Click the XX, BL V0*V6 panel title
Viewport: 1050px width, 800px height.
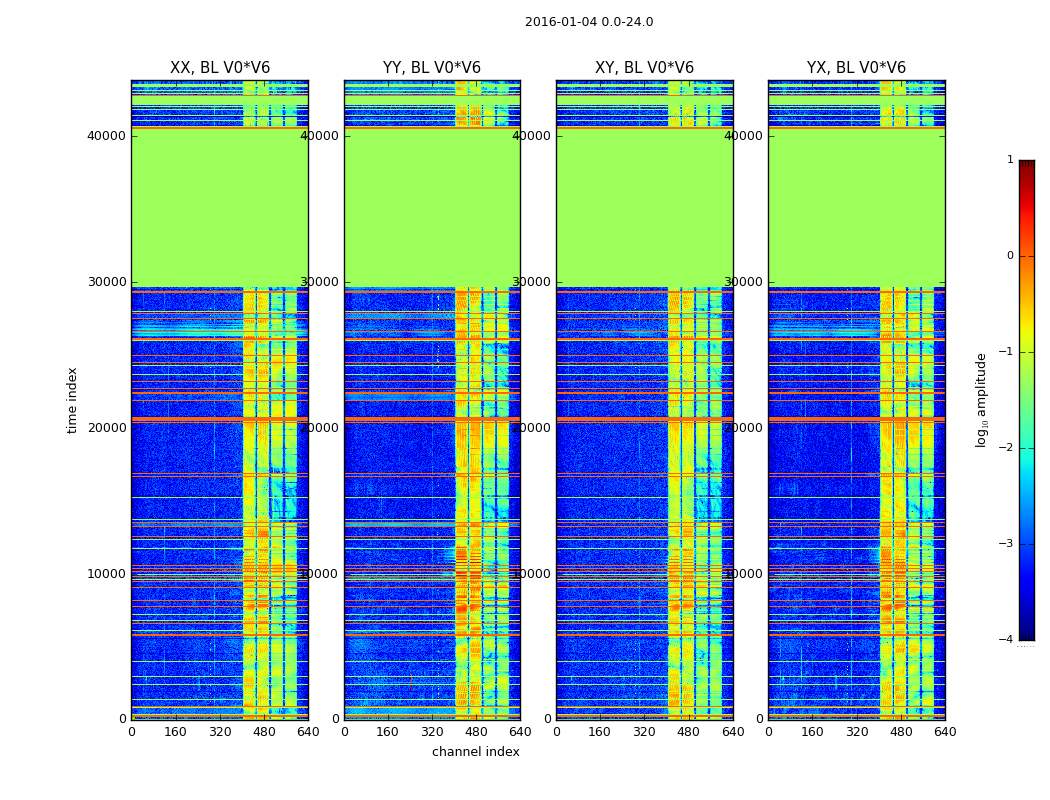pyautogui.click(x=219, y=68)
